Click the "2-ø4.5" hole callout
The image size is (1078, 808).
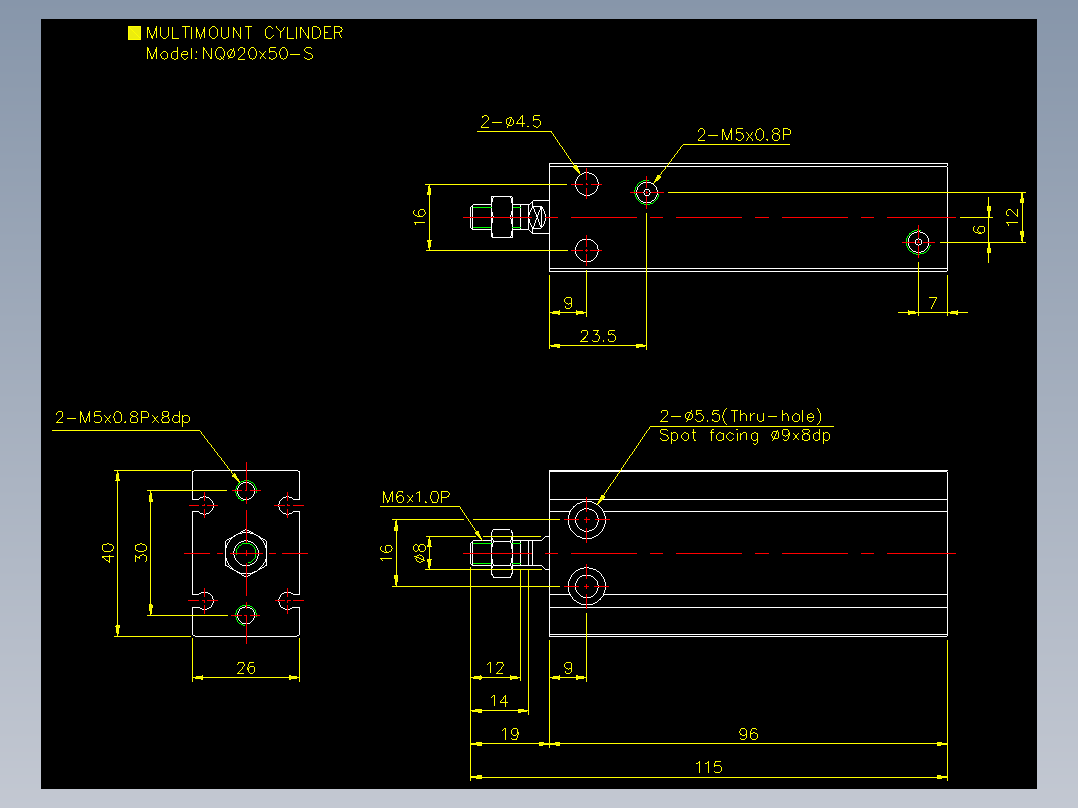[511, 122]
